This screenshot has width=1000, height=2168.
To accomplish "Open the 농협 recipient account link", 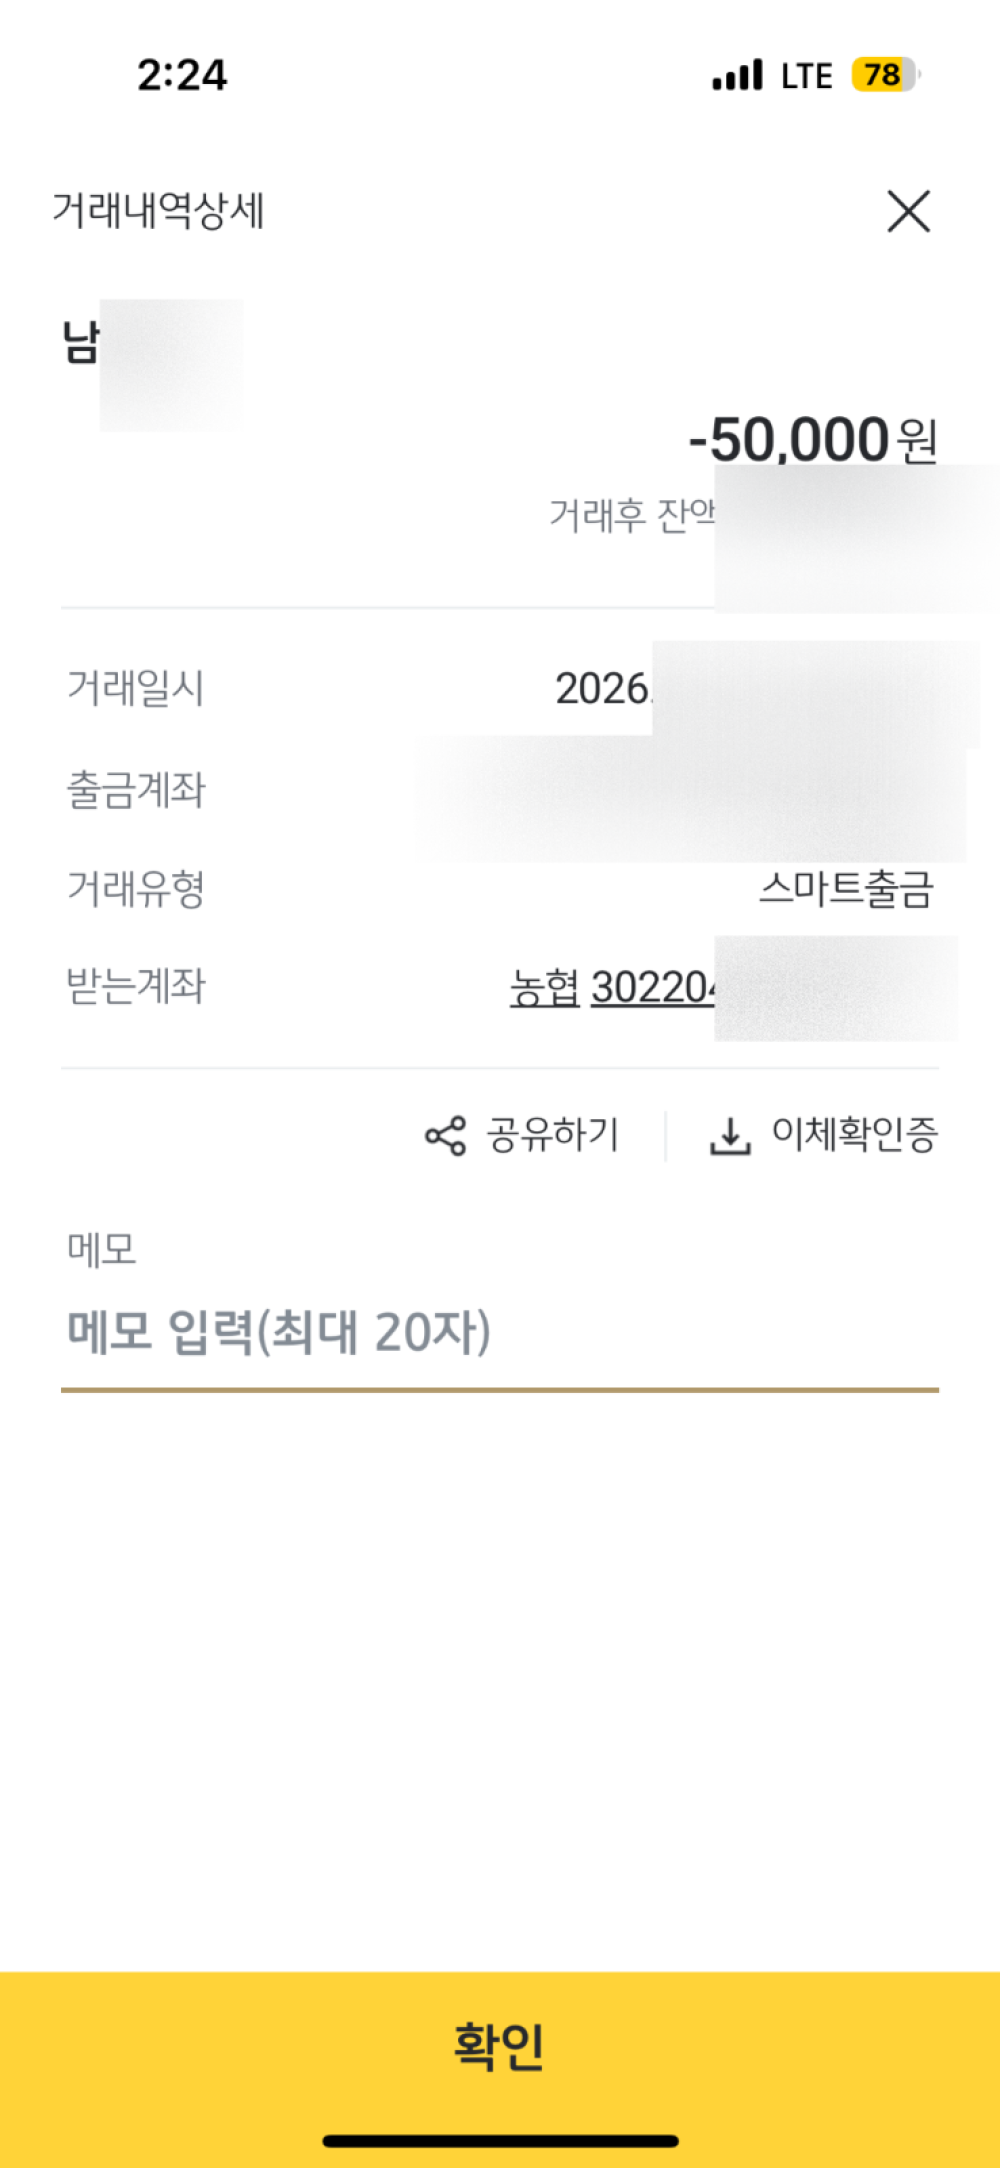I will pyautogui.click(x=651, y=988).
